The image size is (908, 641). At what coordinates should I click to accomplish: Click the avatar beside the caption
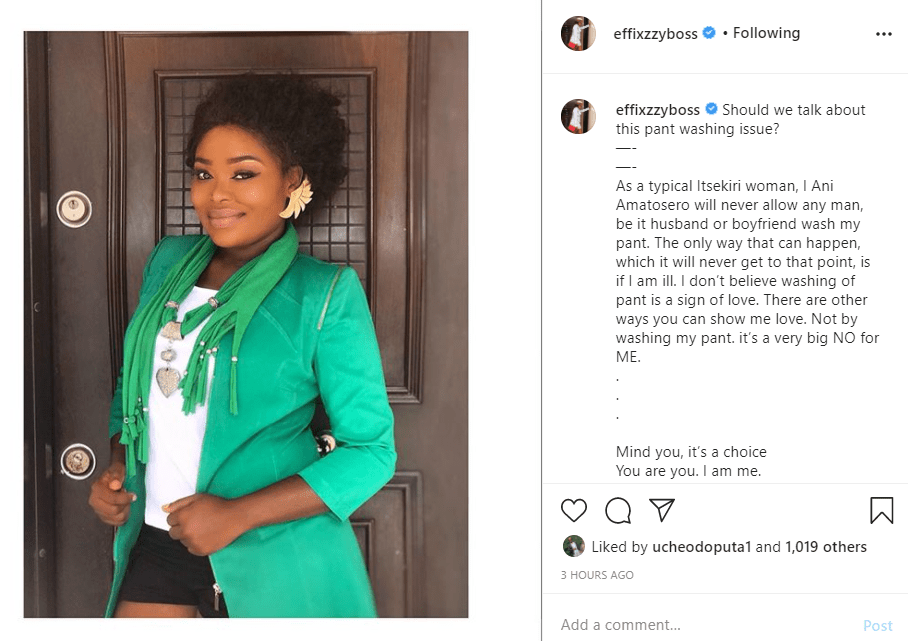click(x=578, y=117)
